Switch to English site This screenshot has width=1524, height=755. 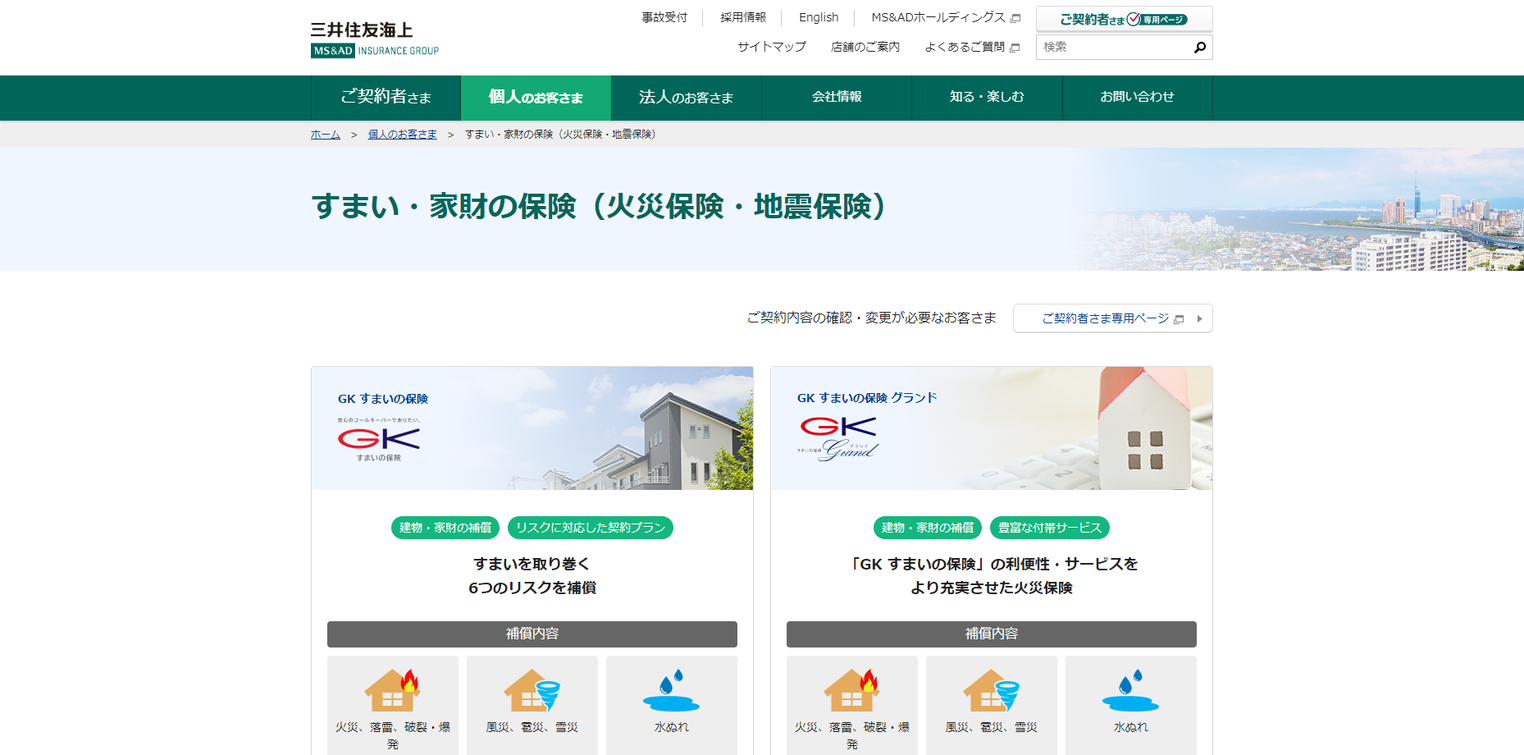(819, 18)
